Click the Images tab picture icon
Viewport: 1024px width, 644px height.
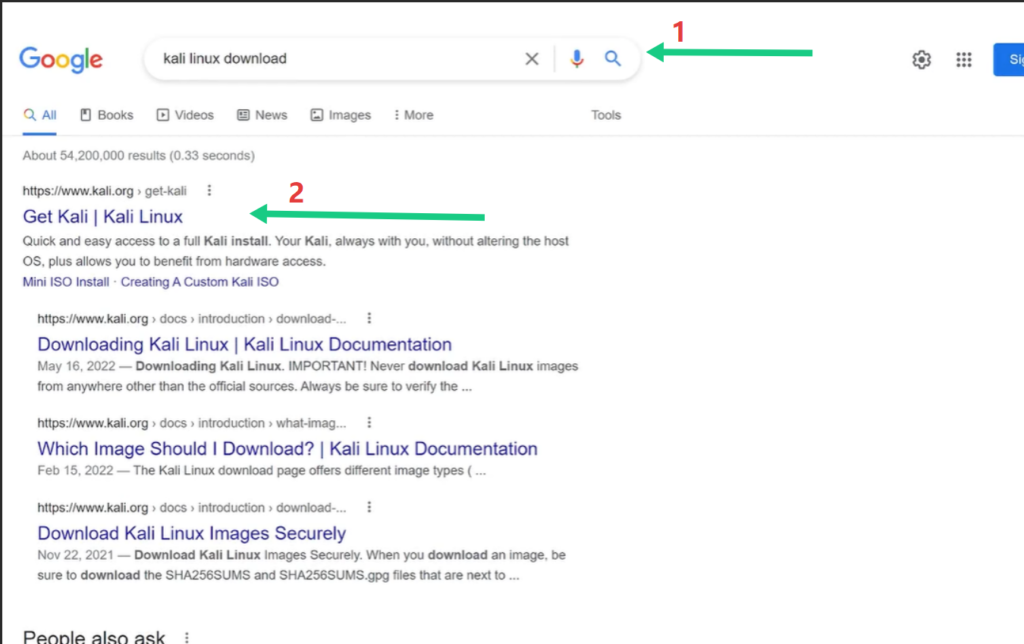(x=317, y=115)
